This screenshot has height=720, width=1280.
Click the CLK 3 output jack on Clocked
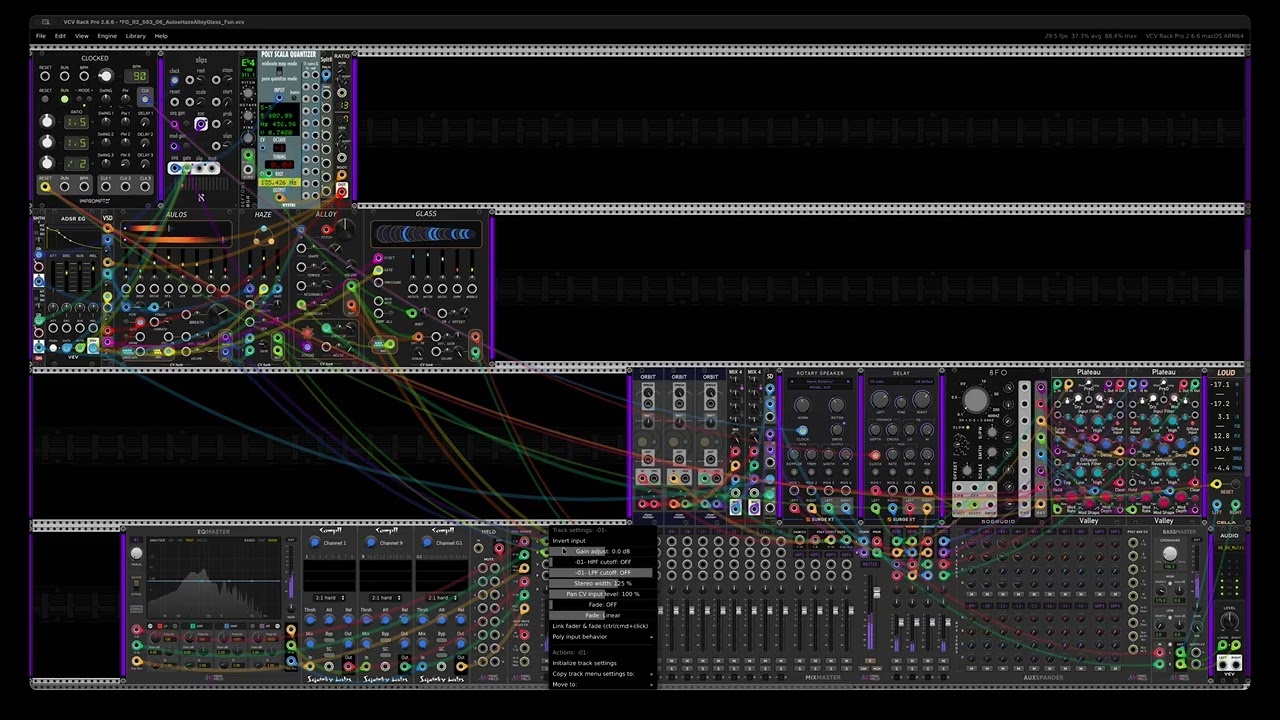coord(146,186)
